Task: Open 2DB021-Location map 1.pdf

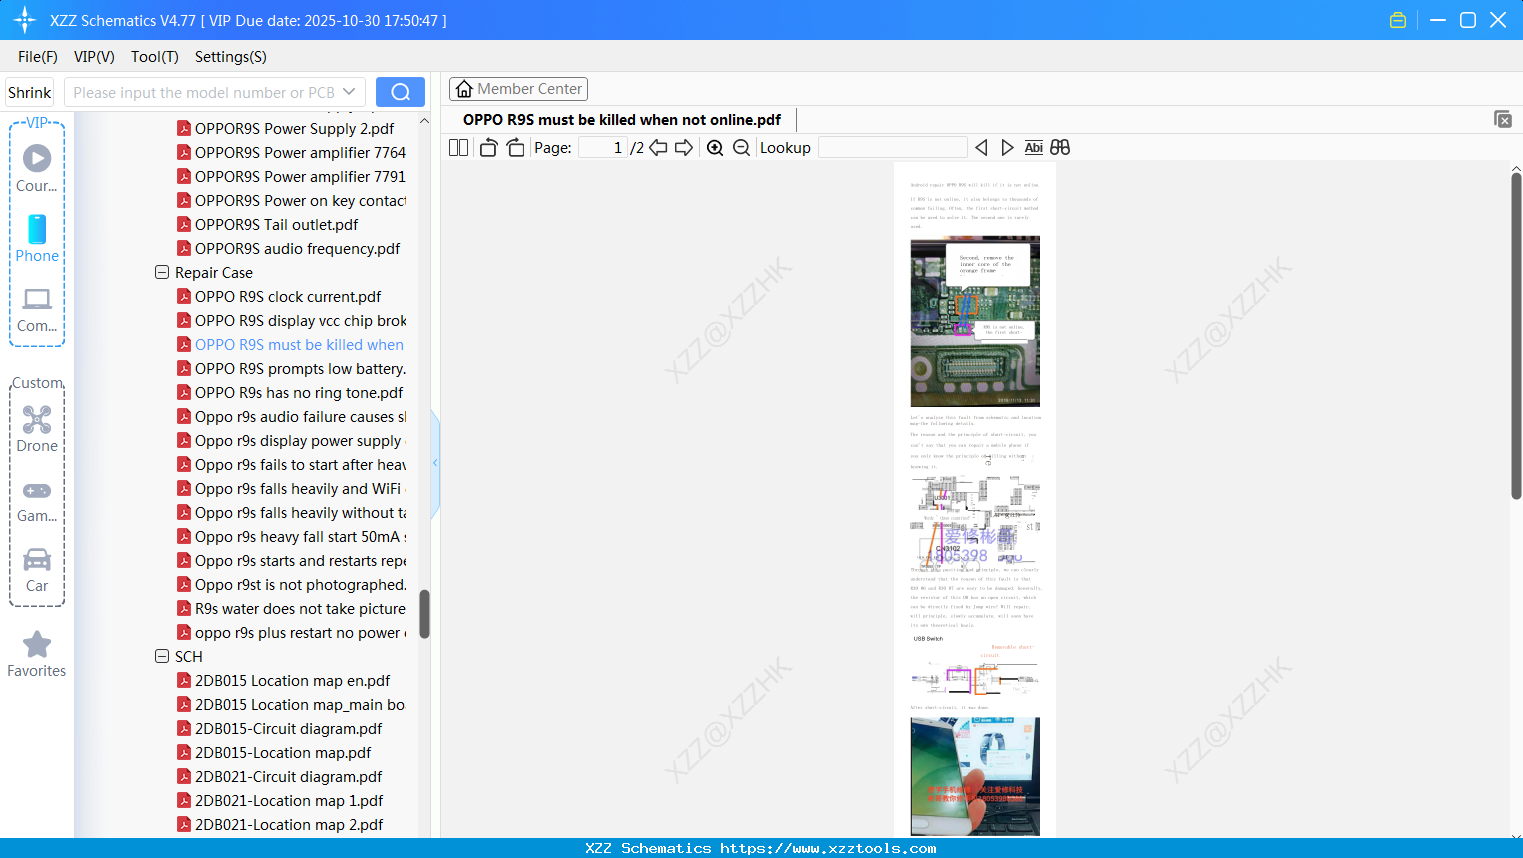Action: (289, 800)
